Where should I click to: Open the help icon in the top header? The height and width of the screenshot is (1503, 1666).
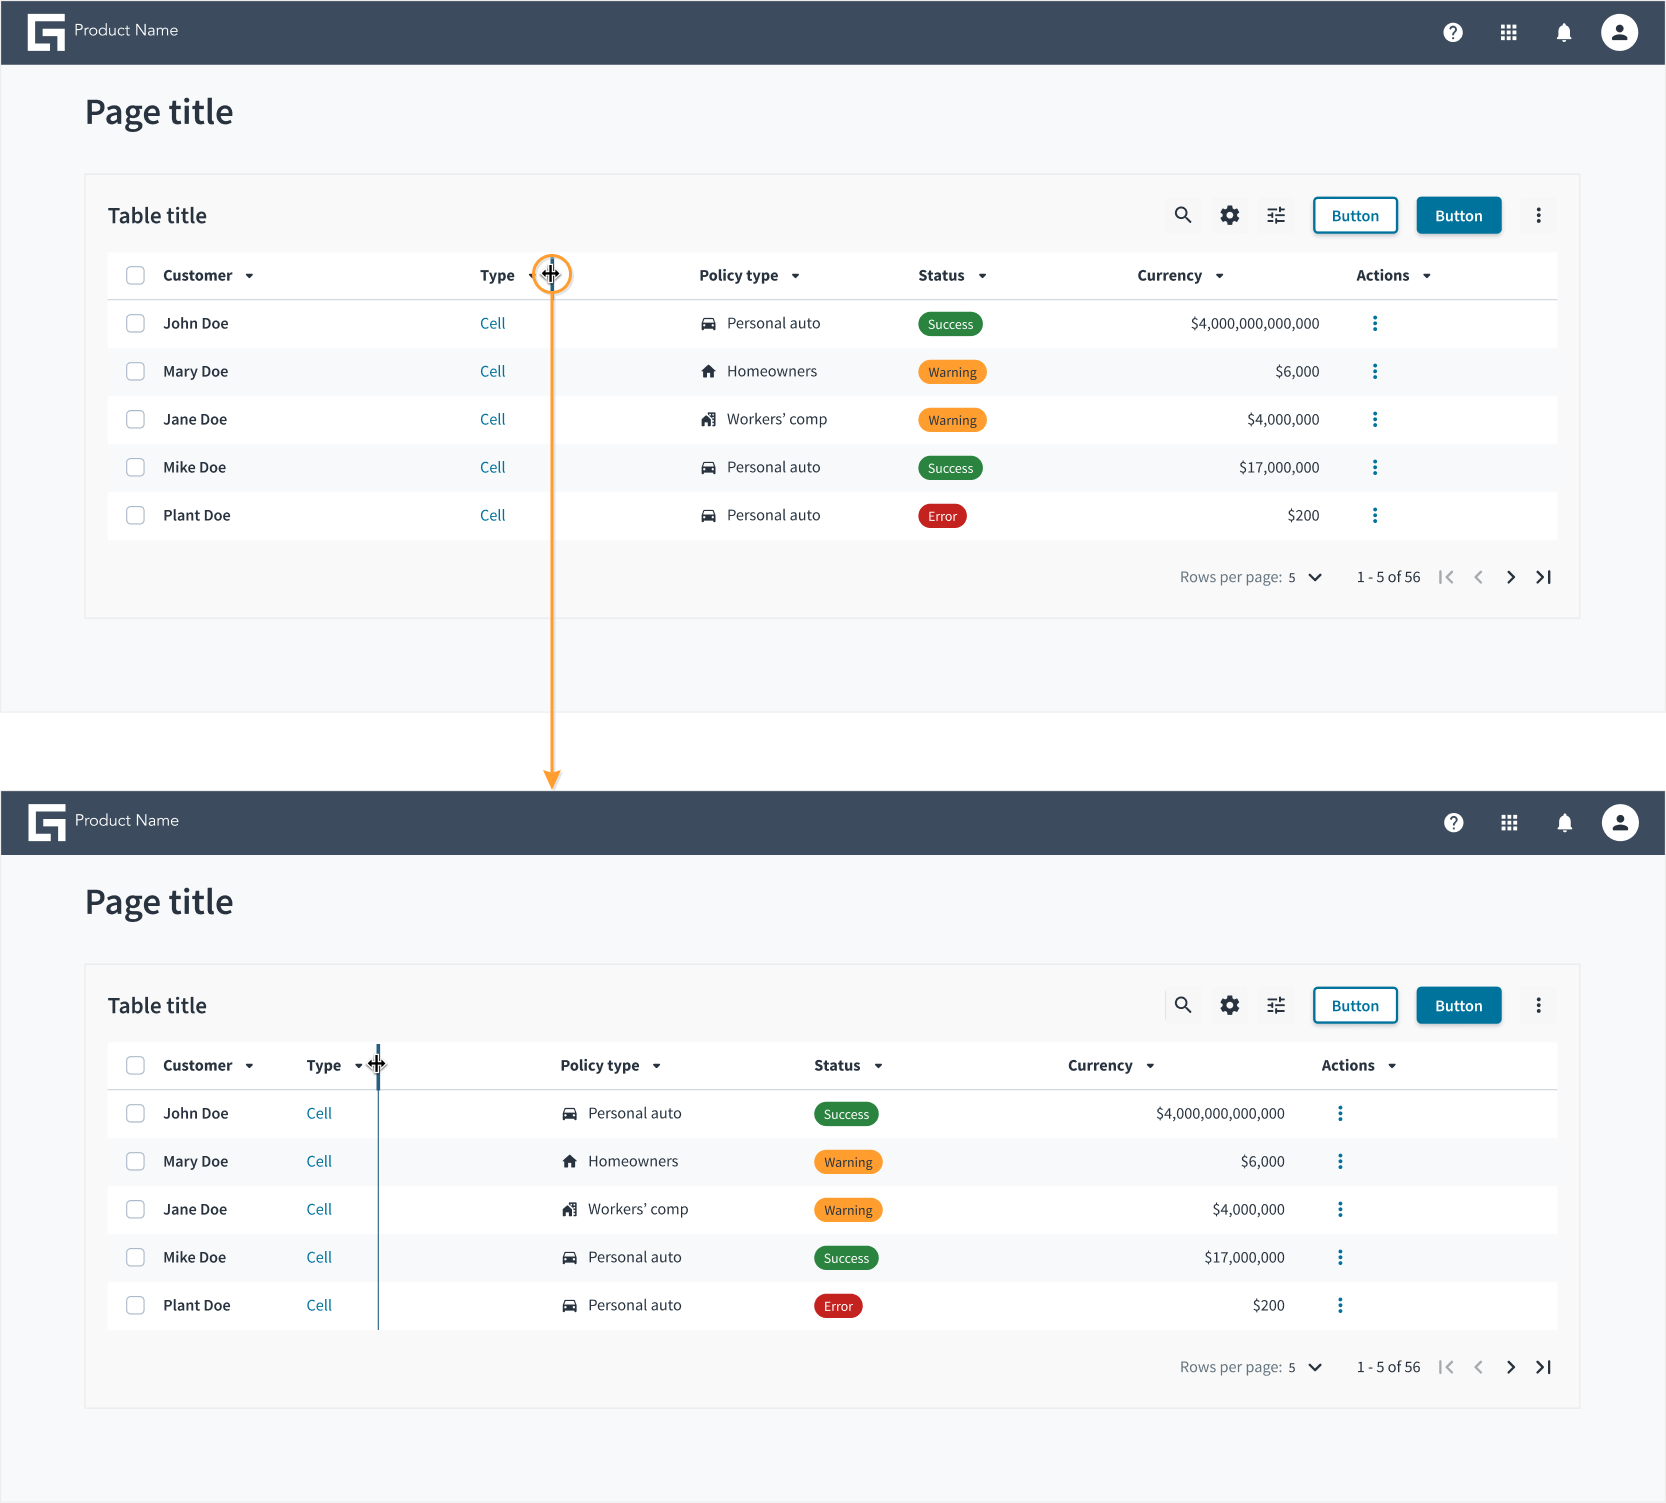click(x=1453, y=33)
